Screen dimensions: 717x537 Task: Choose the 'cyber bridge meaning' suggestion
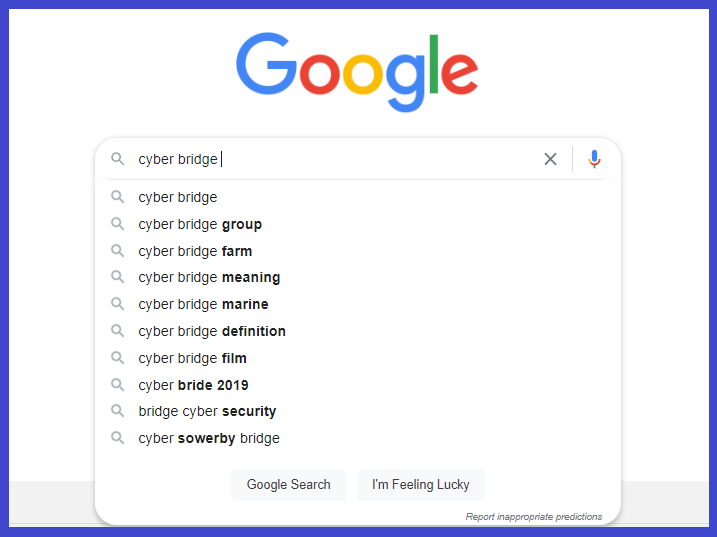pos(355,277)
